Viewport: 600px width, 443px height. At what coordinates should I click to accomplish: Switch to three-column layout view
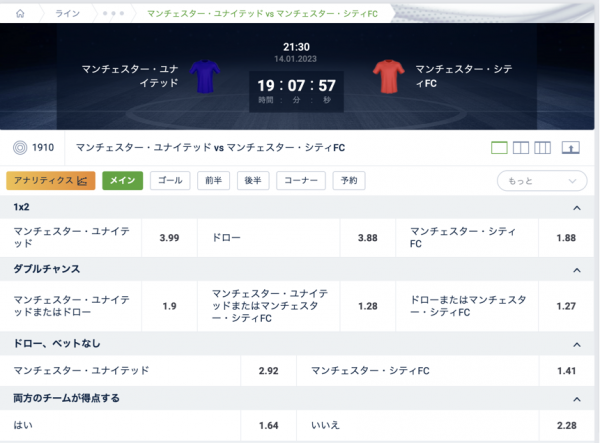pyautogui.click(x=542, y=148)
